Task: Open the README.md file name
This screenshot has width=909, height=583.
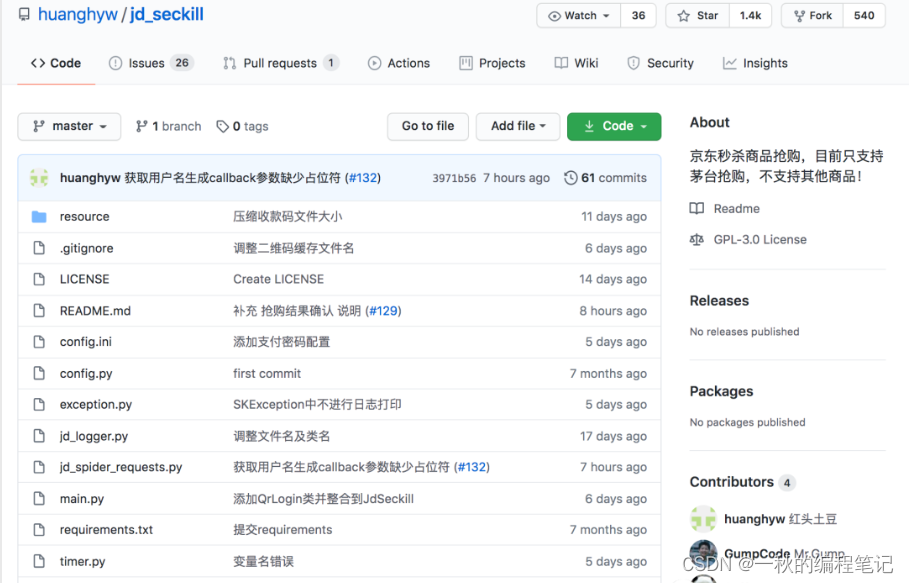Action: point(95,311)
